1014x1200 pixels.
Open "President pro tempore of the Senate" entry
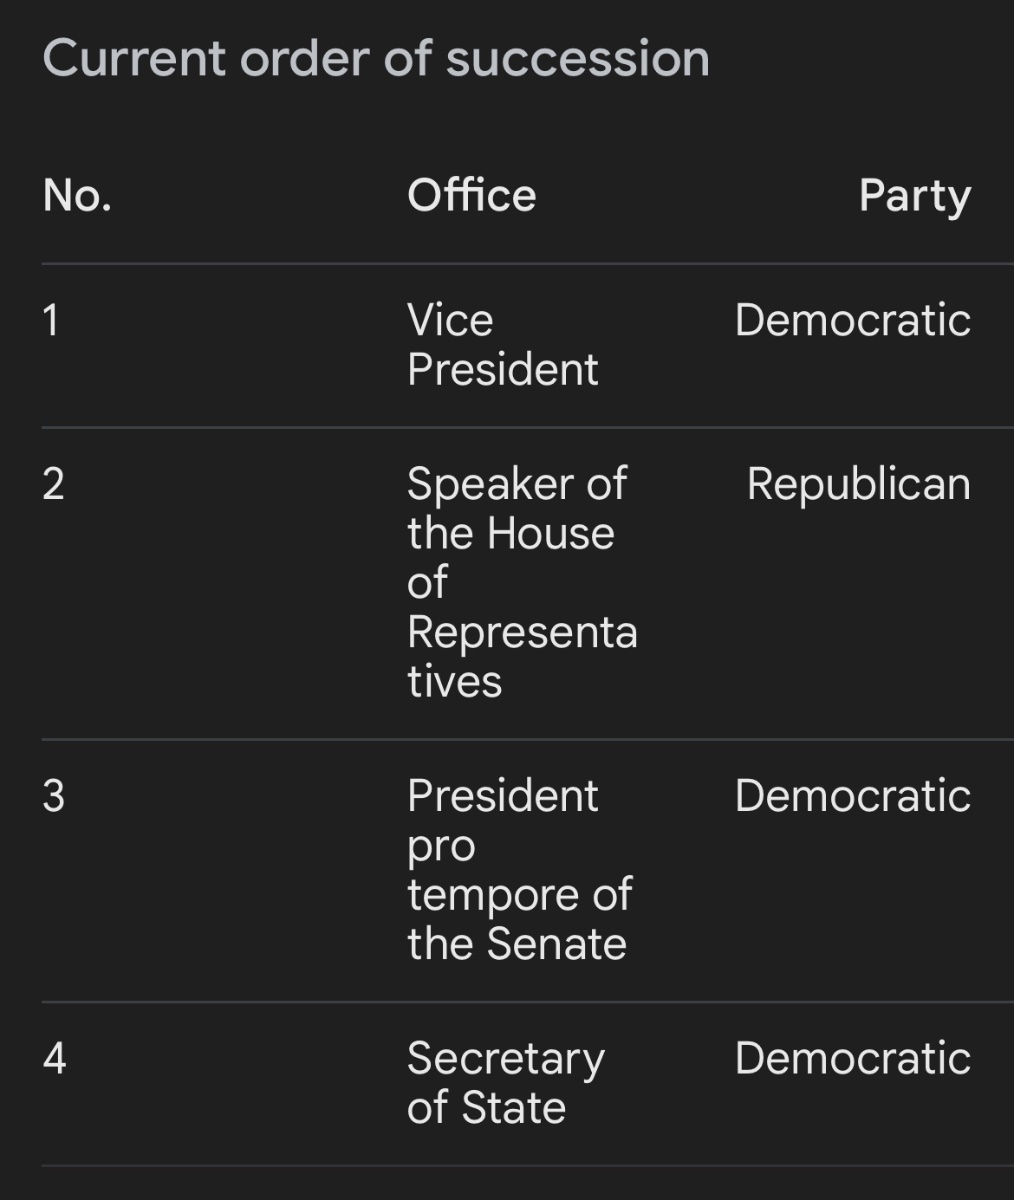(x=519, y=869)
